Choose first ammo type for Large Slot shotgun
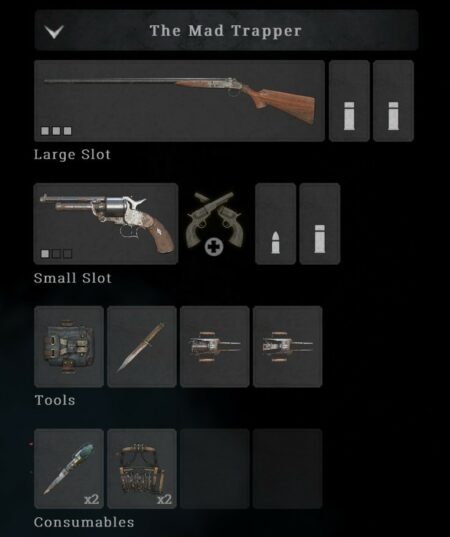The image size is (450, 537). click(x=349, y=101)
